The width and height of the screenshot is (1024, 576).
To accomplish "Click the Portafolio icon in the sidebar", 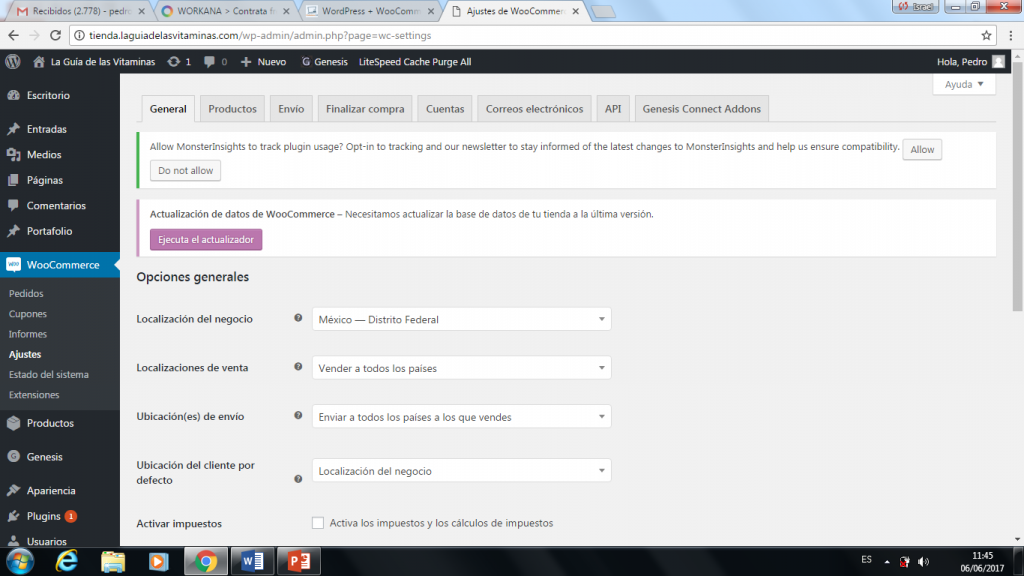I will point(14,231).
